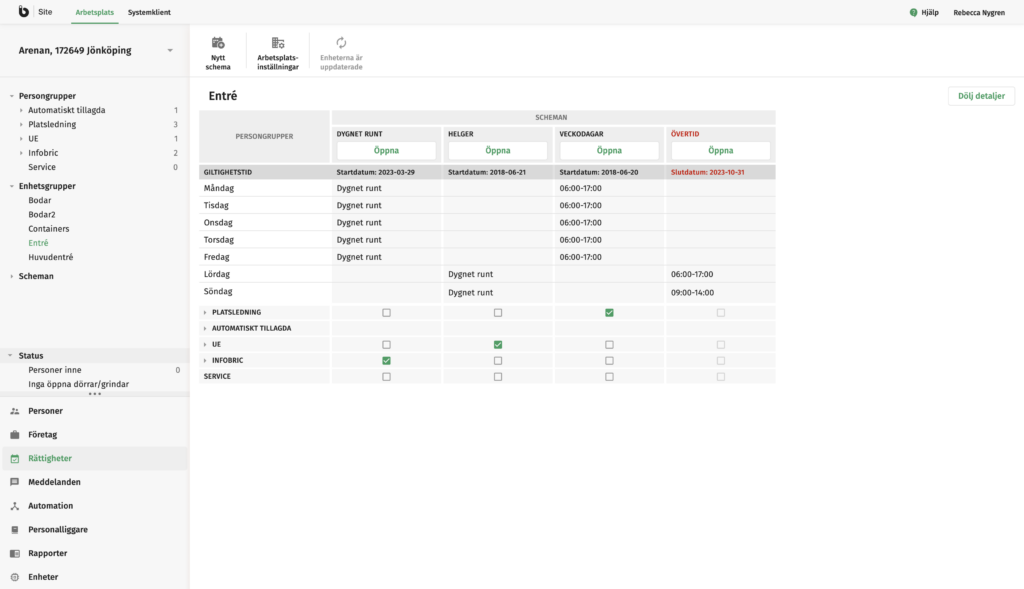1024x589 pixels.
Task: Click the Hjälp help icon
Action: pos(913,12)
